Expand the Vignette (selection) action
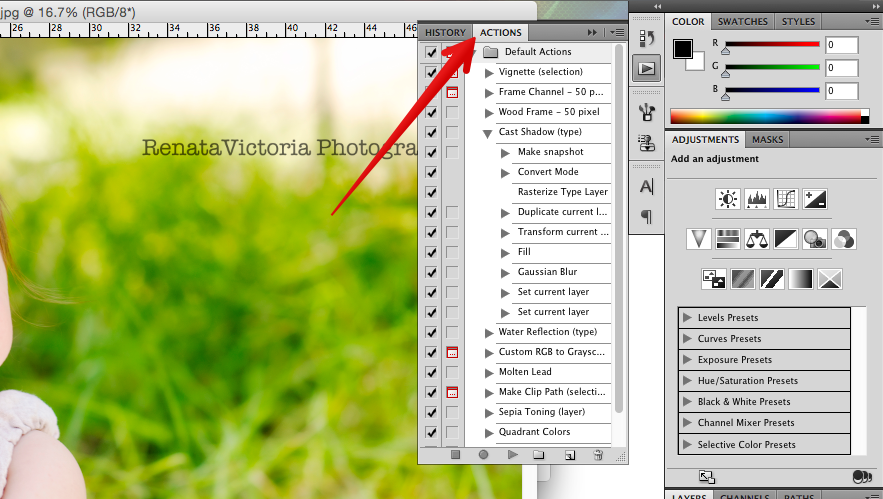 [x=489, y=73]
